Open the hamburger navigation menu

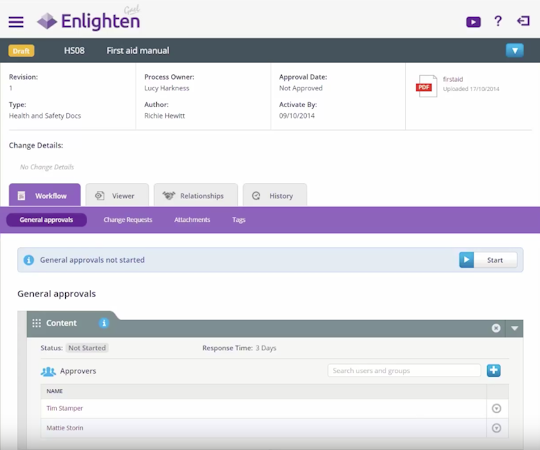(16, 22)
